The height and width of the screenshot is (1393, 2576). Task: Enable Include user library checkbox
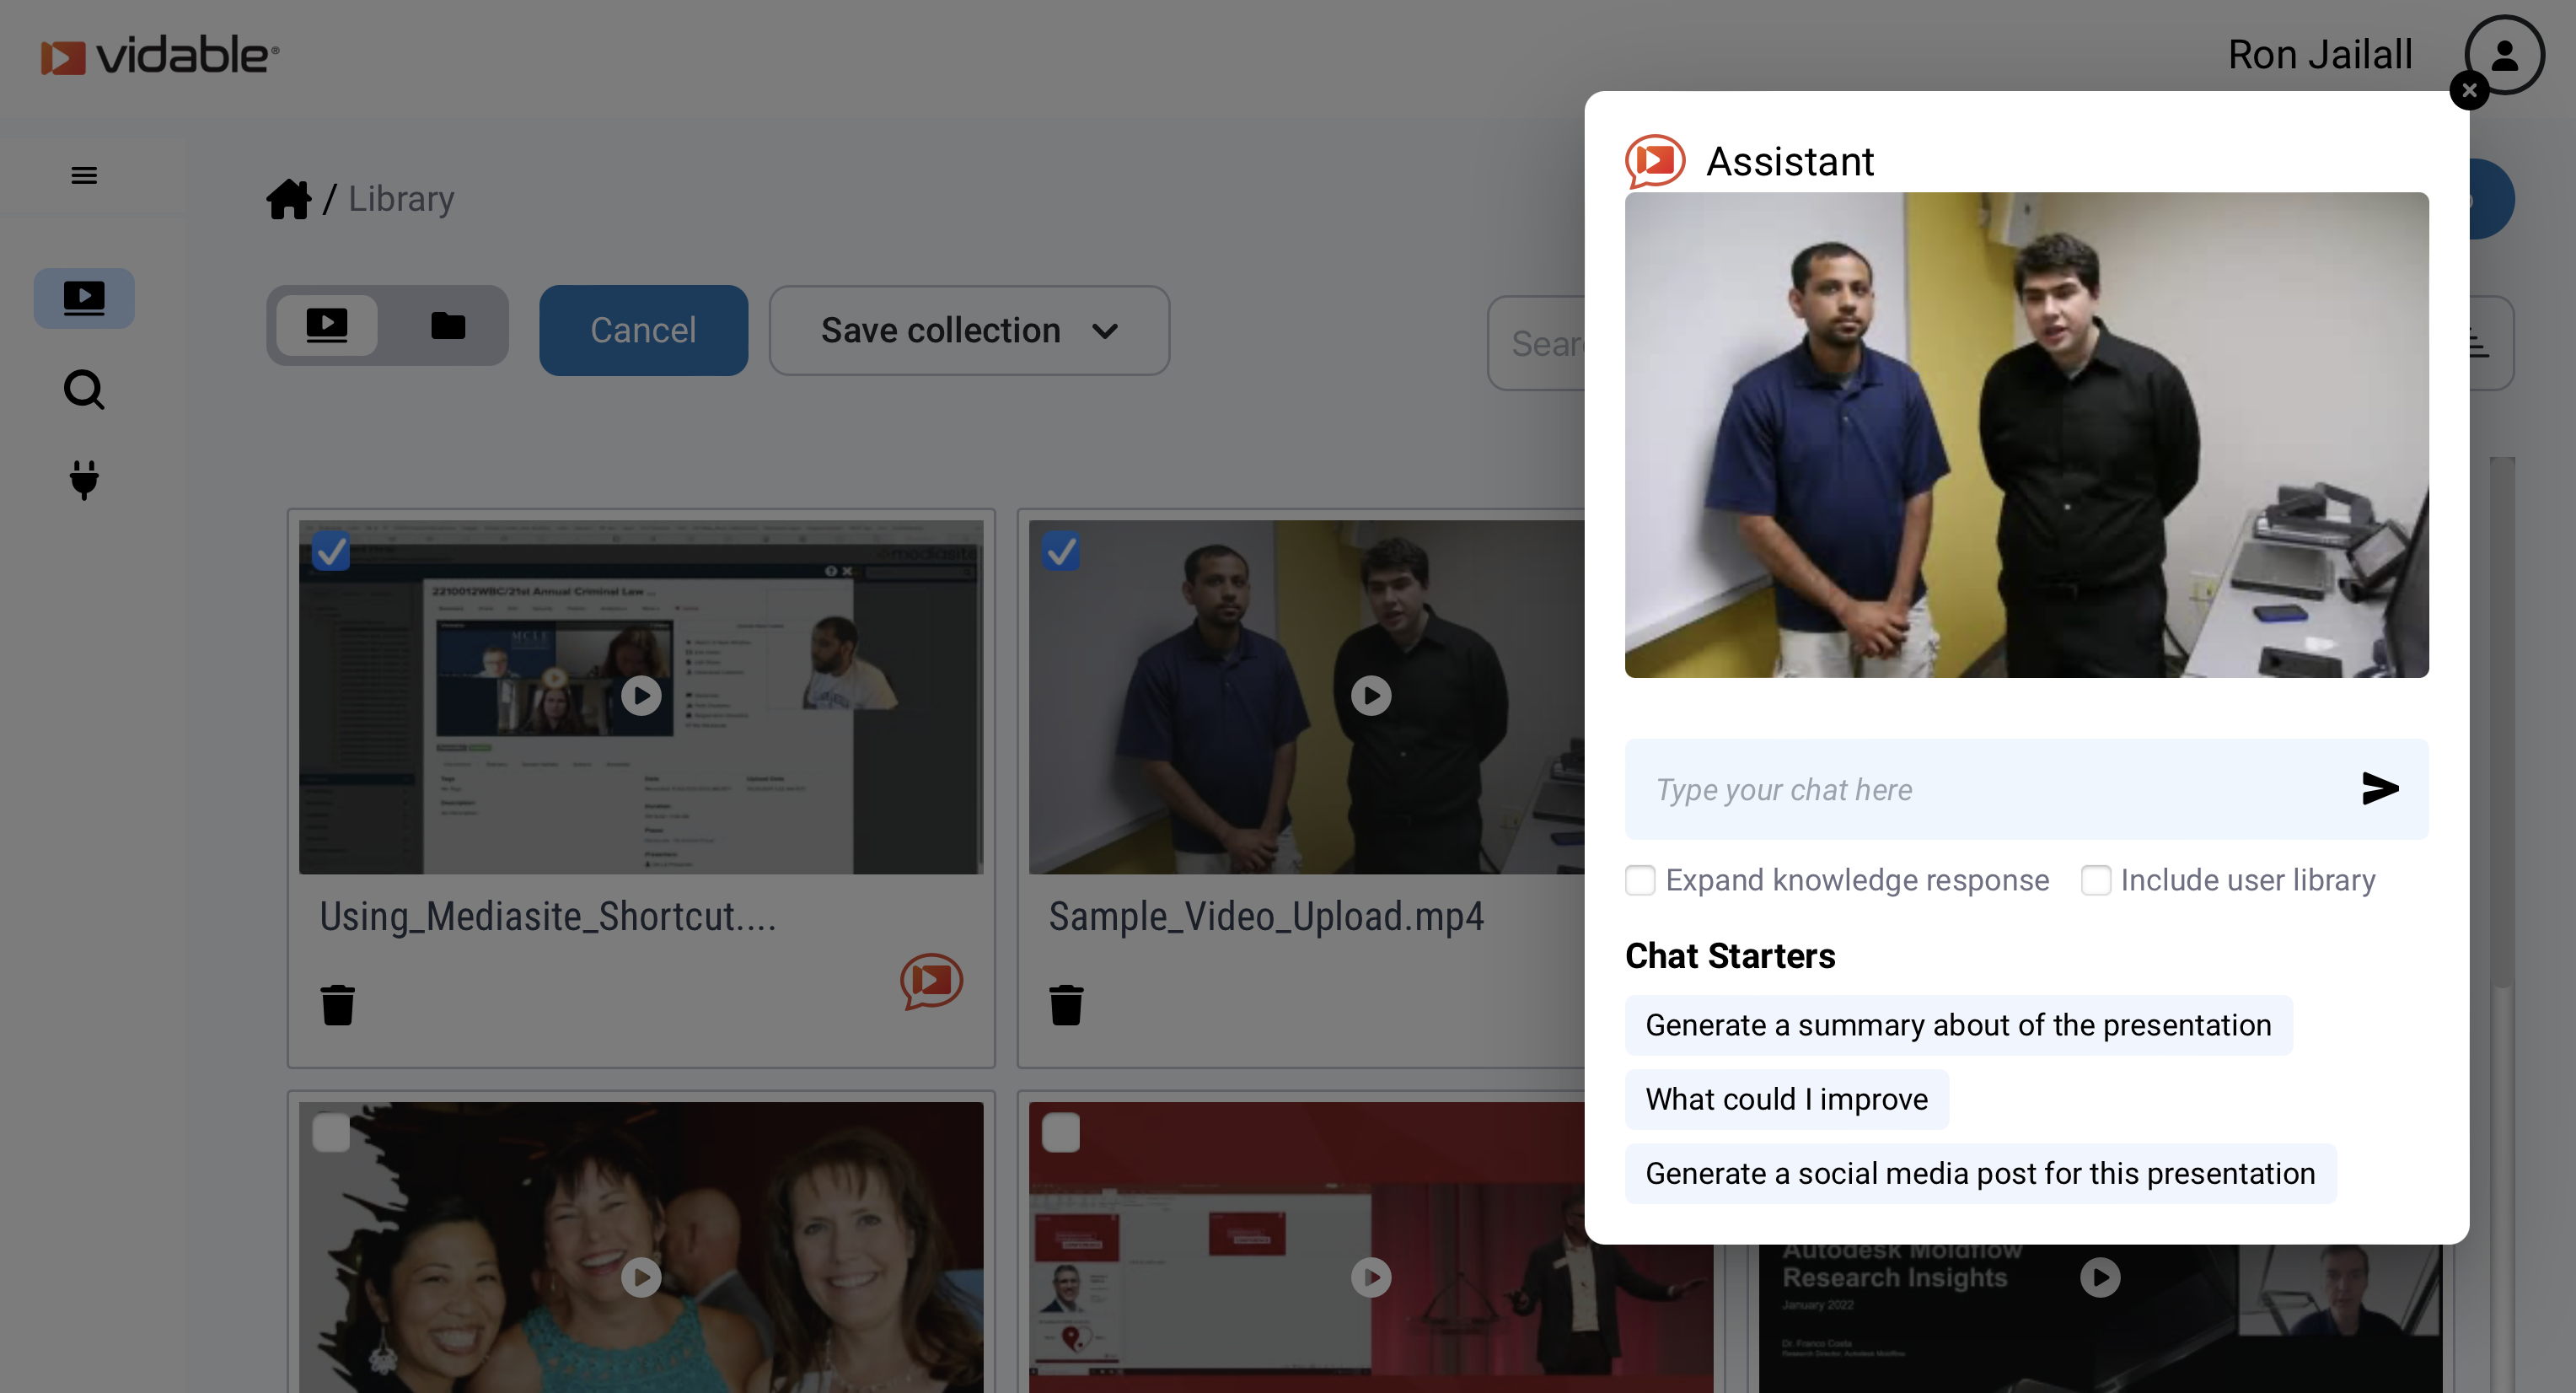click(x=2096, y=880)
